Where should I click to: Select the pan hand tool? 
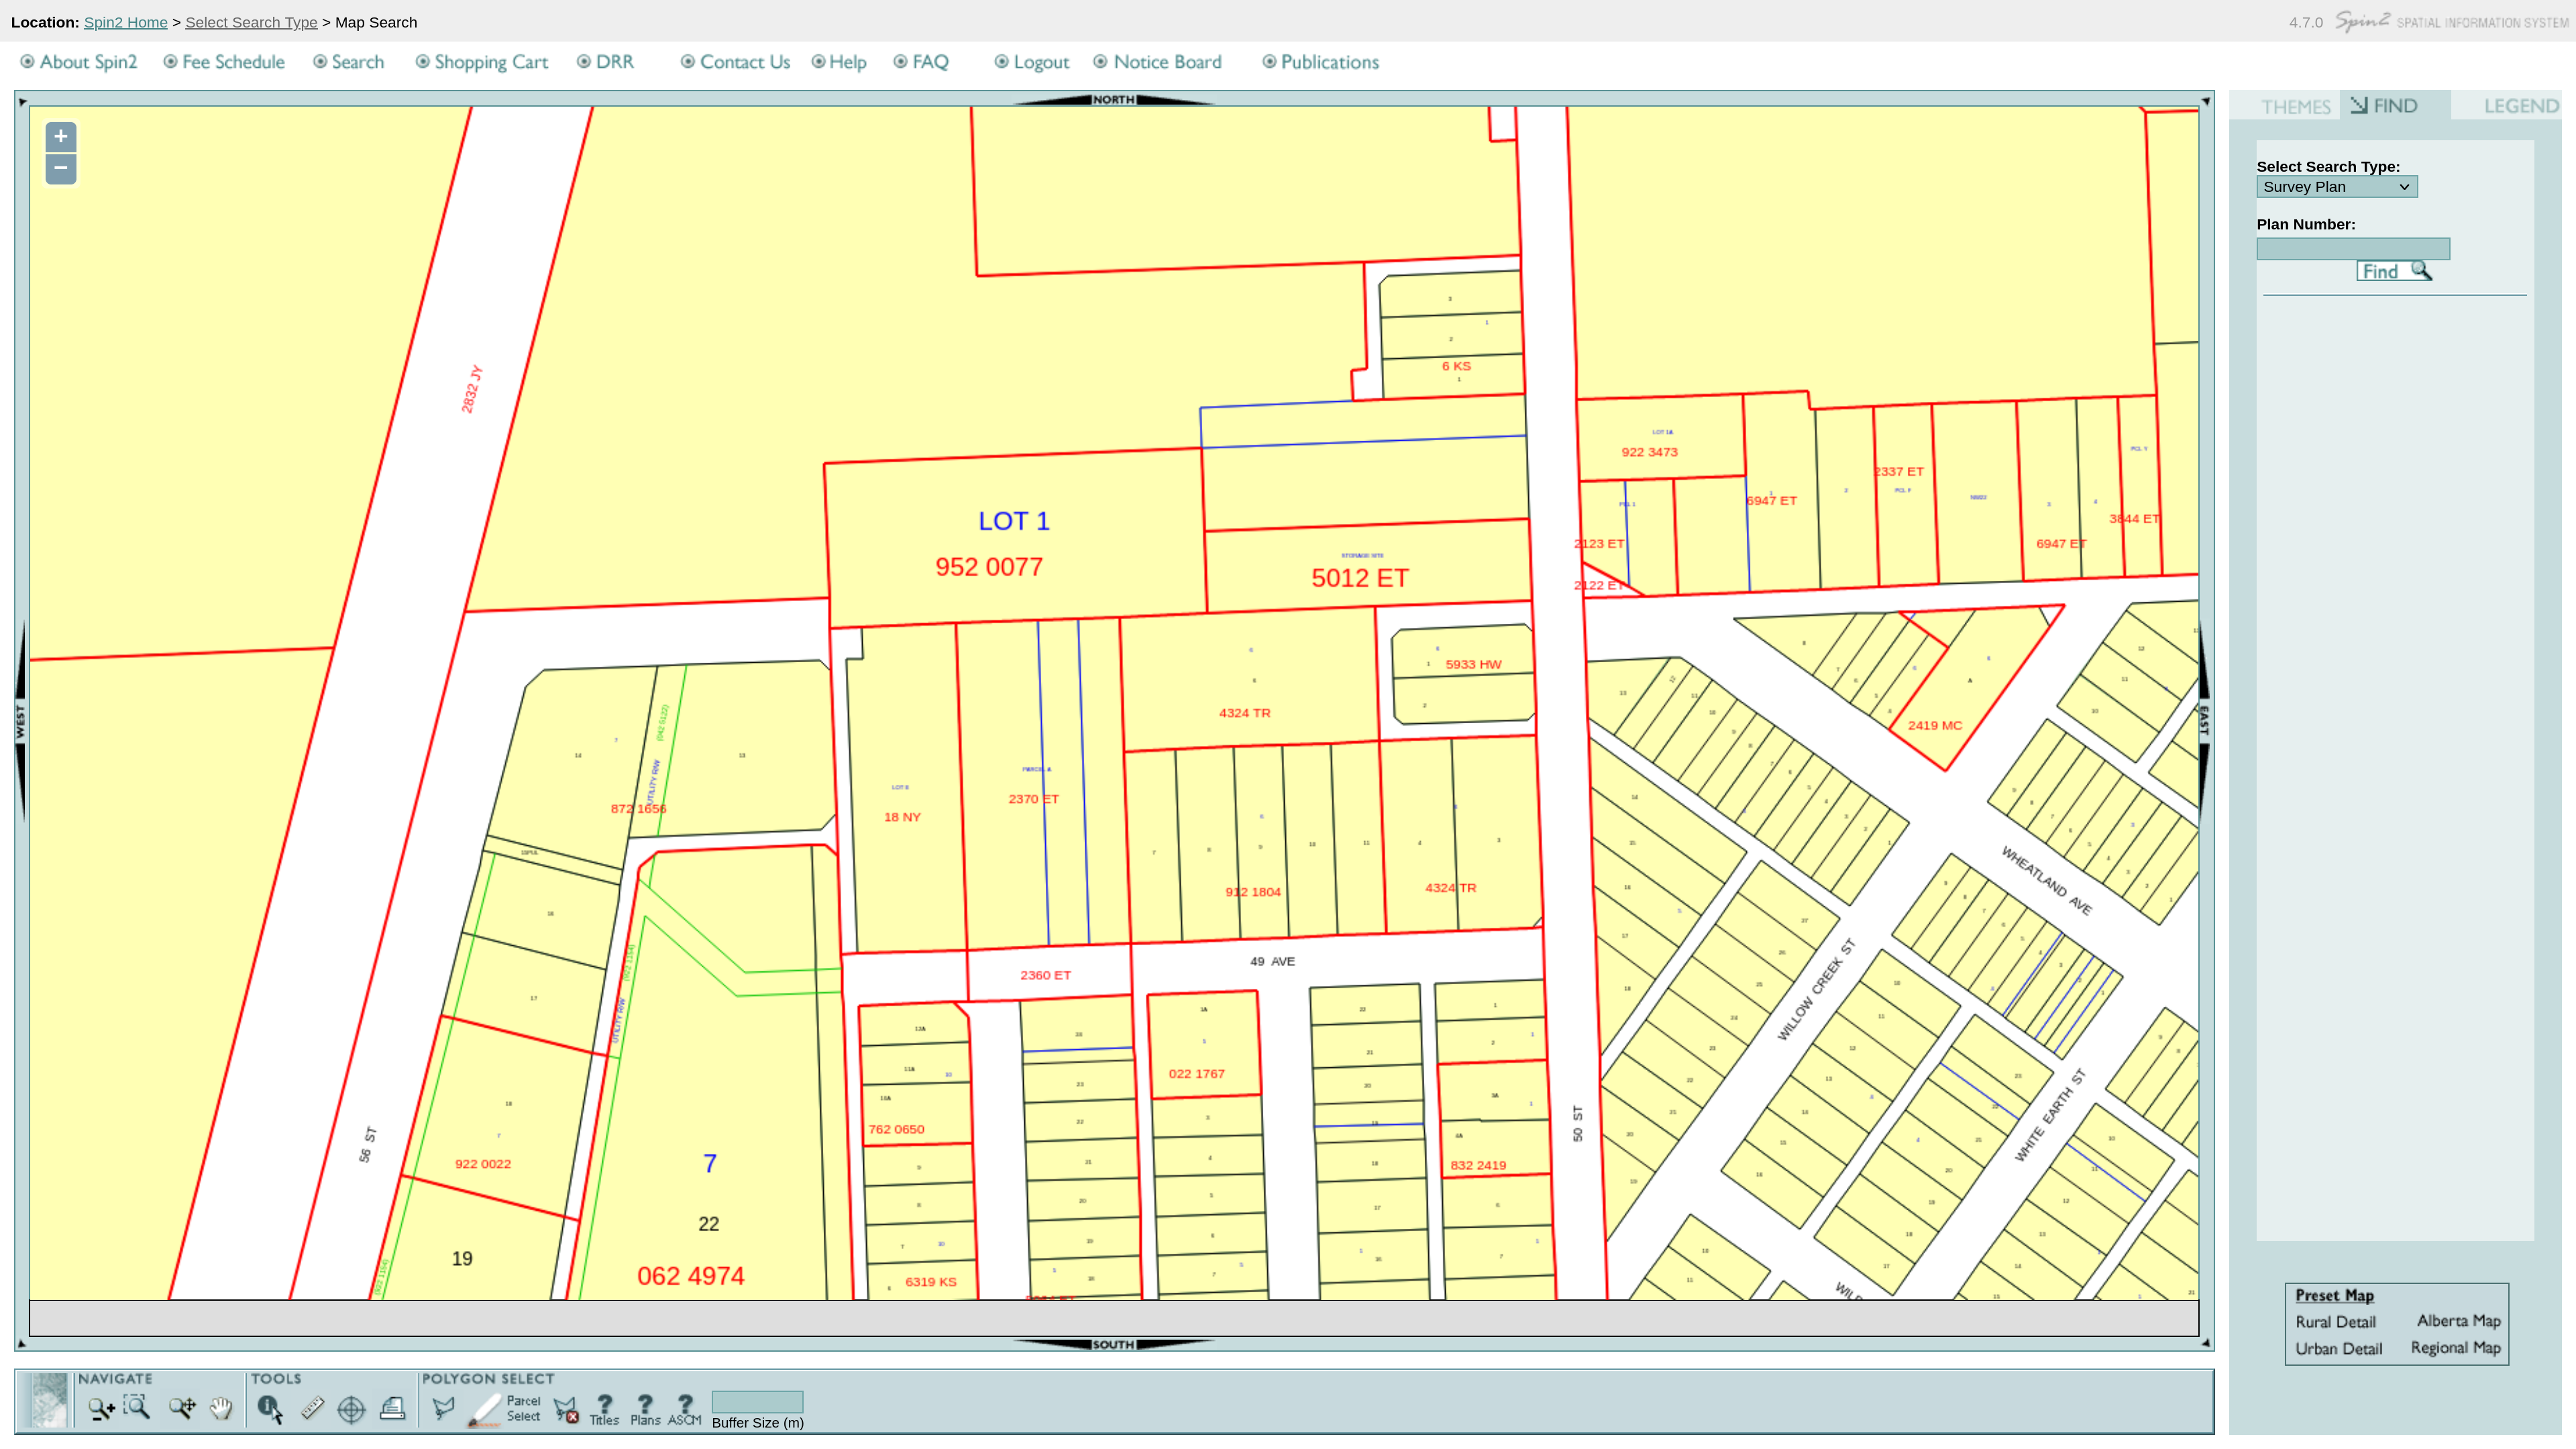[x=221, y=1408]
